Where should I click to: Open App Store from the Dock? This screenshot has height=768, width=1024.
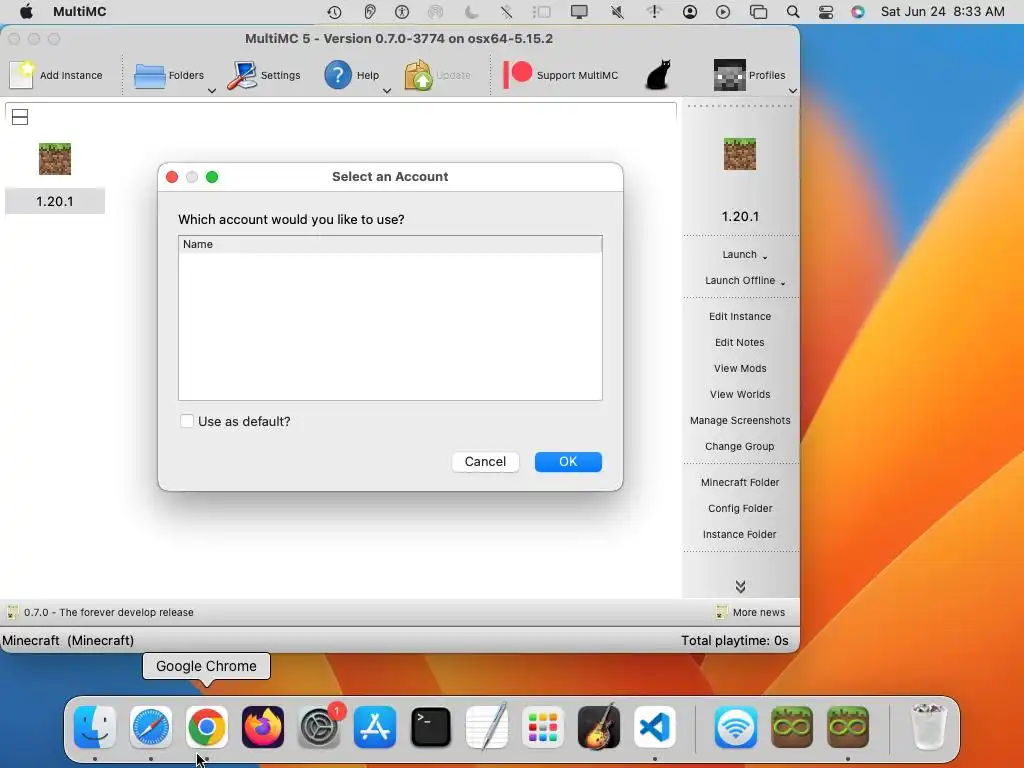375,727
